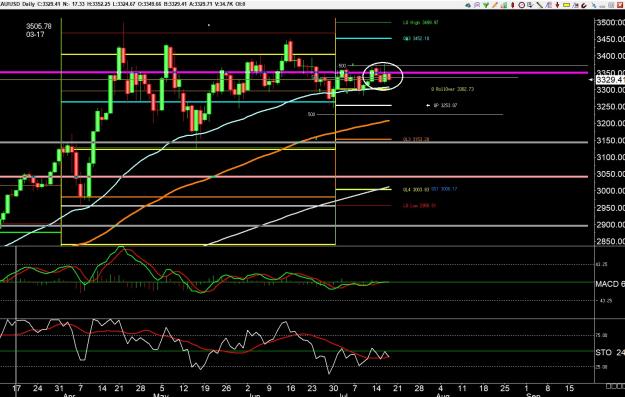Click the red circle toolbar icon
The height and width of the screenshot is (397, 625).
coord(521,5)
